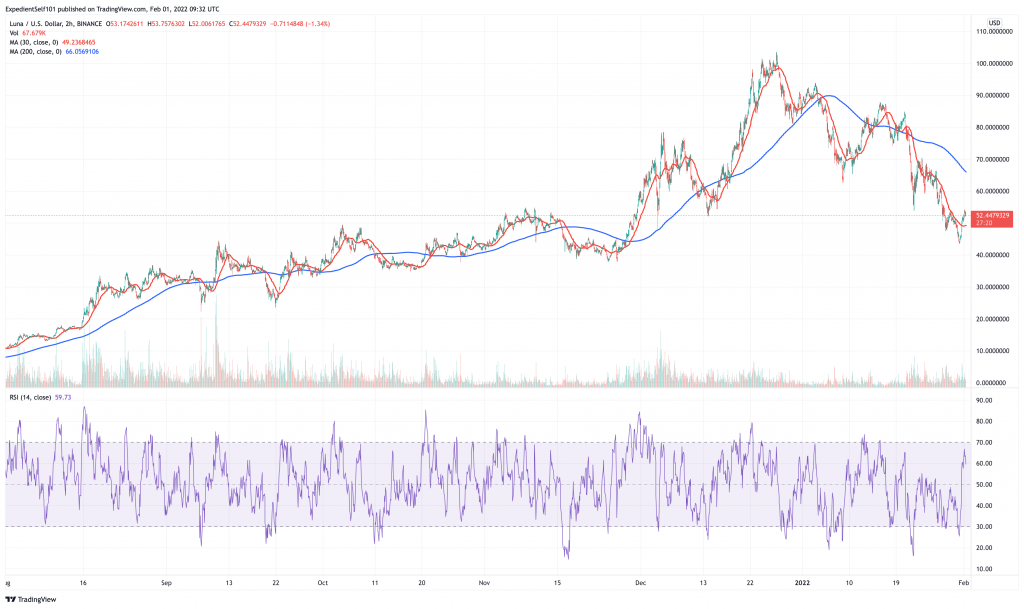Select the USD currency label on the price axis

pos(994,22)
